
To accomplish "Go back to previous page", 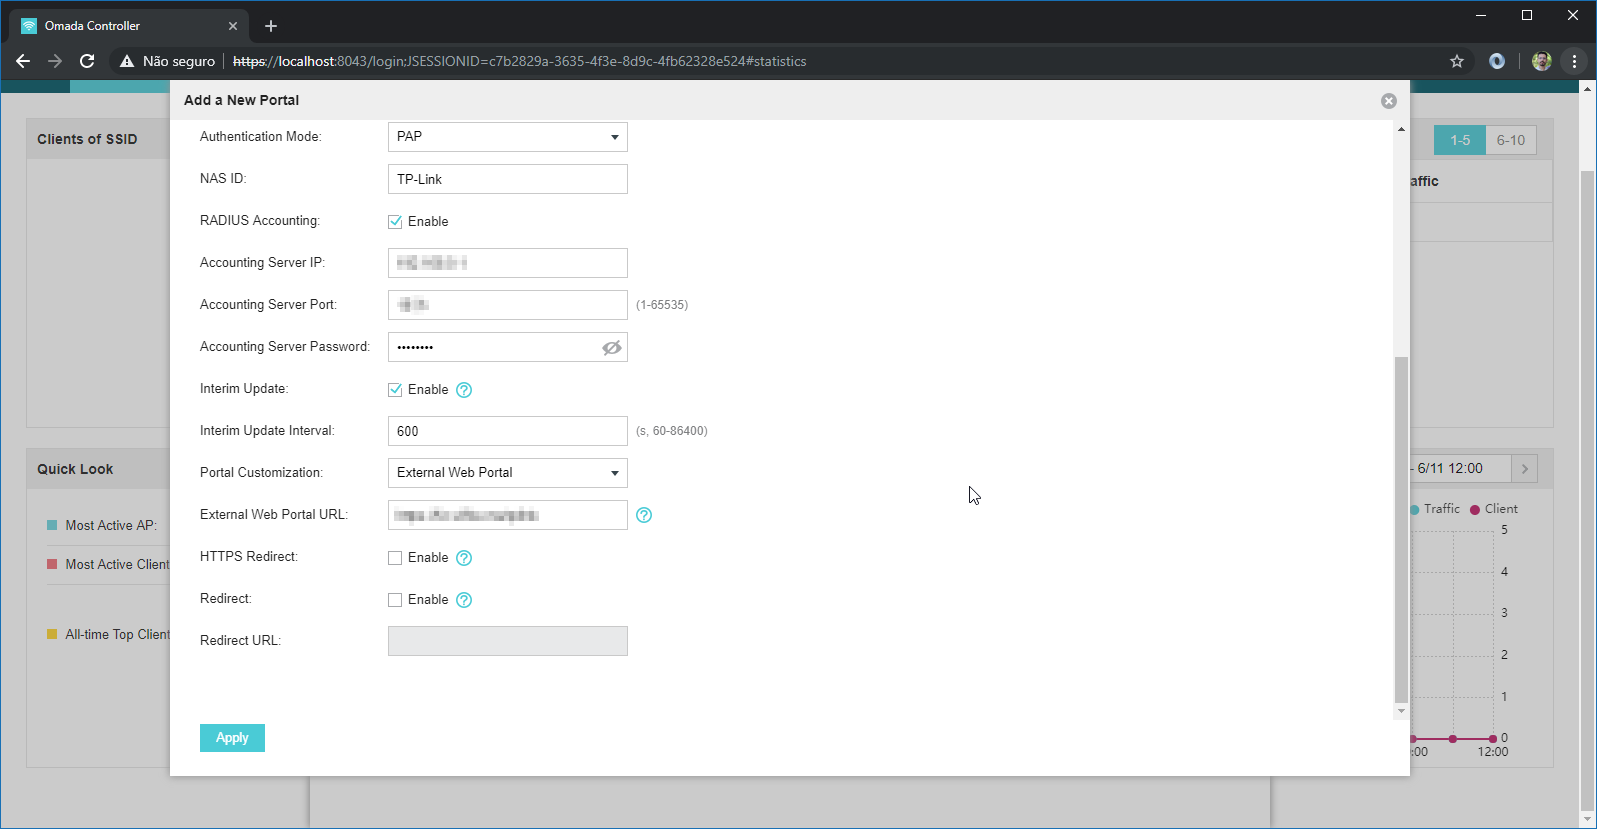I will (23, 61).
